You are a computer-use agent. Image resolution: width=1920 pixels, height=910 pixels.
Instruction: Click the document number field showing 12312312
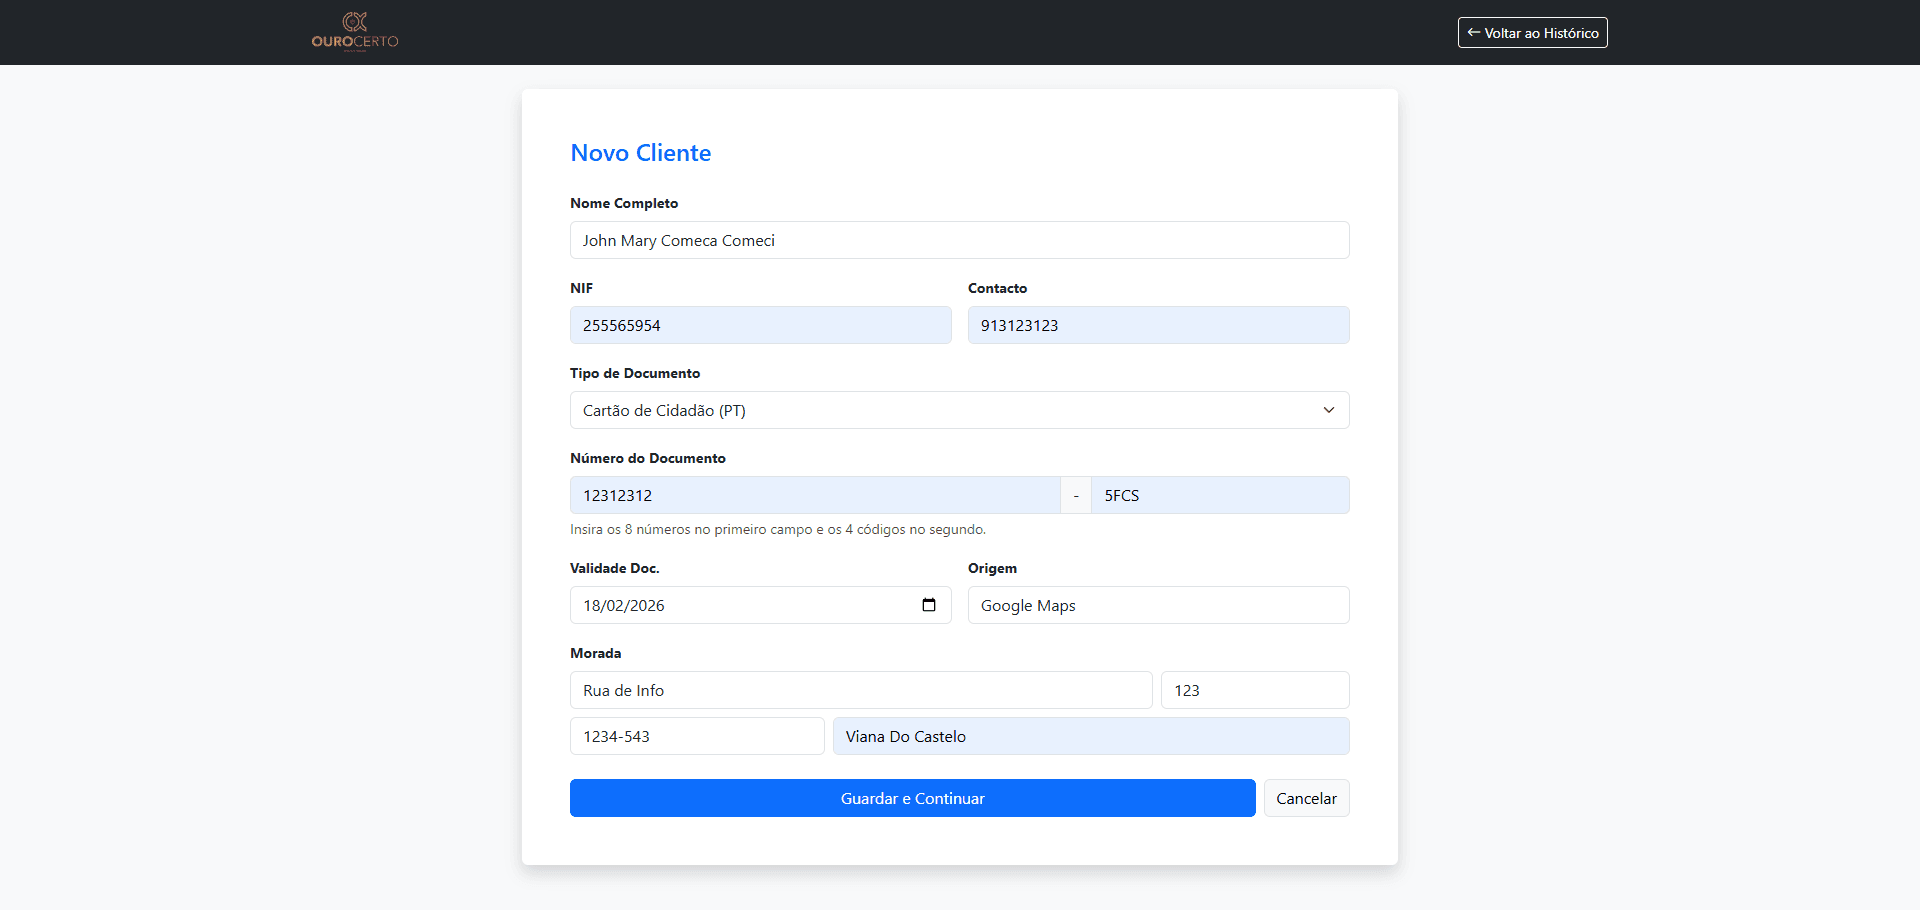(x=814, y=495)
